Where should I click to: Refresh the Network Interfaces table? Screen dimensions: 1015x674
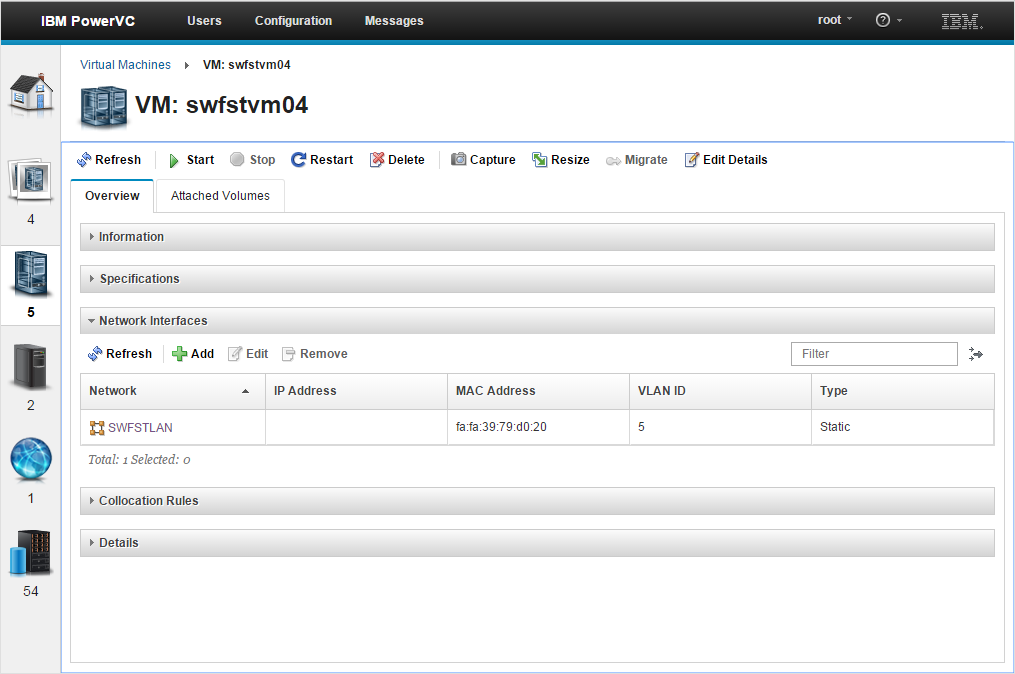[x=120, y=354]
